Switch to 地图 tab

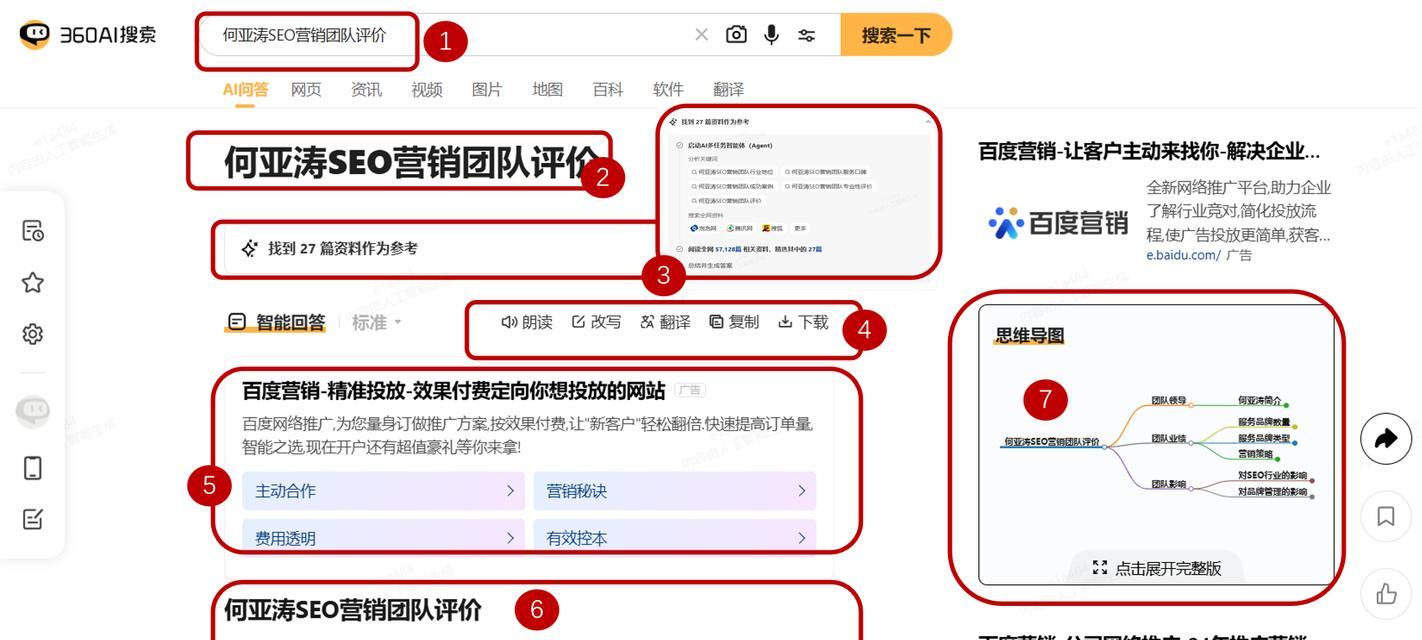pyautogui.click(x=547, y=89)
